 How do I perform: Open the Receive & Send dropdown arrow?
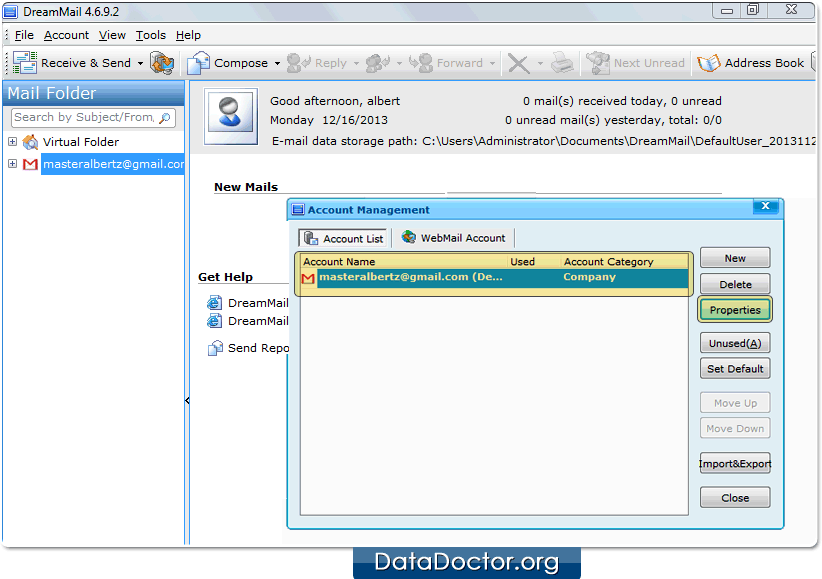tap(140, 63)
